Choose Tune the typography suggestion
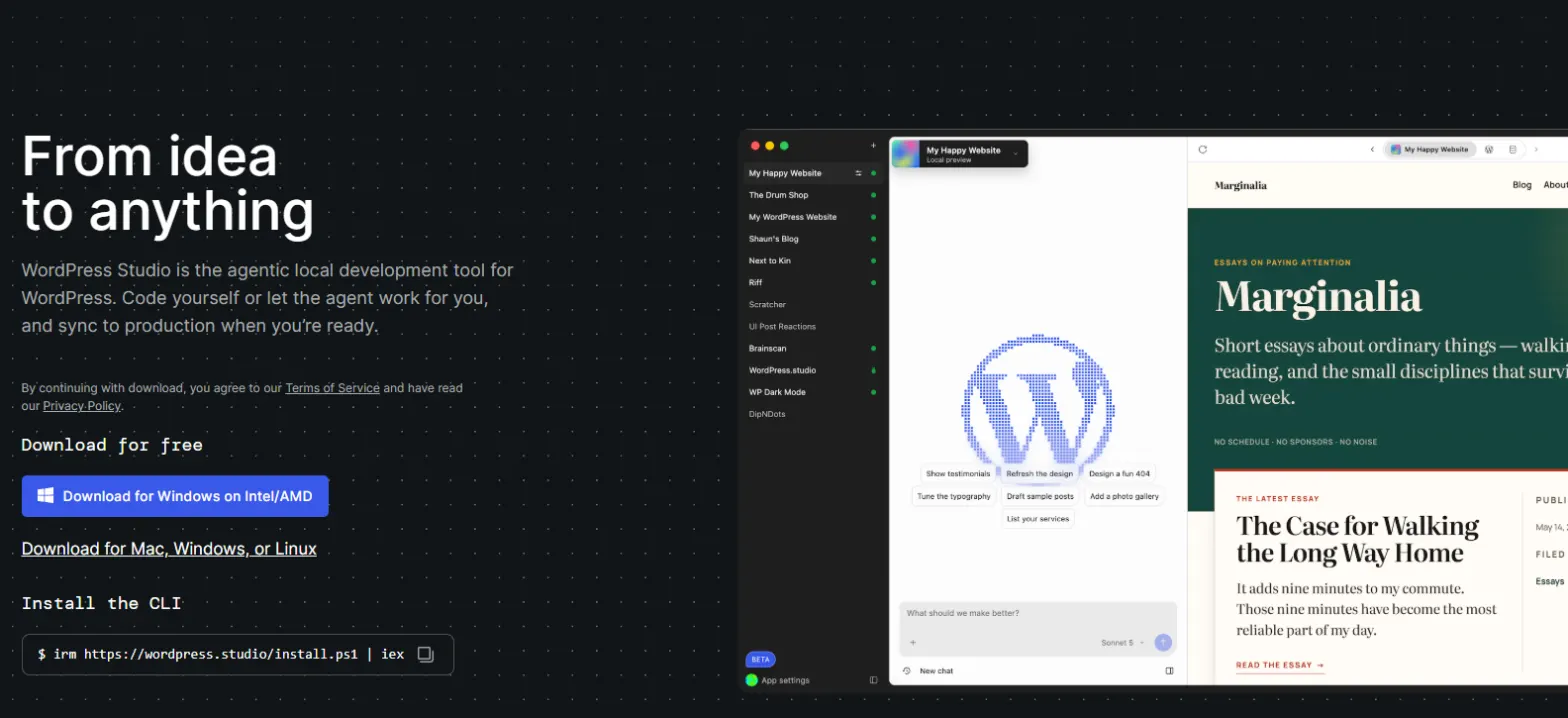This screenshot has width=1568, height=718. (x=953, y=496)
